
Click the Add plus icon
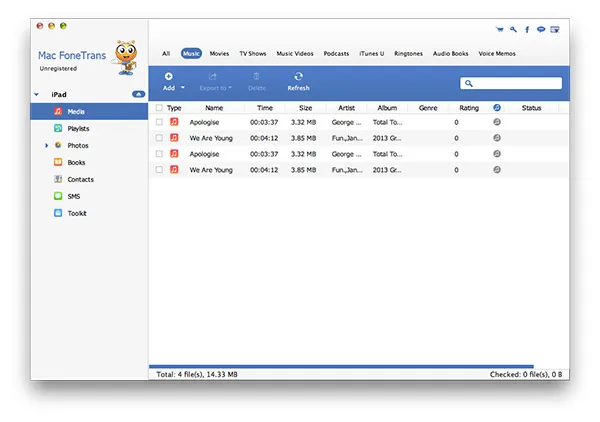click(168, 77)
